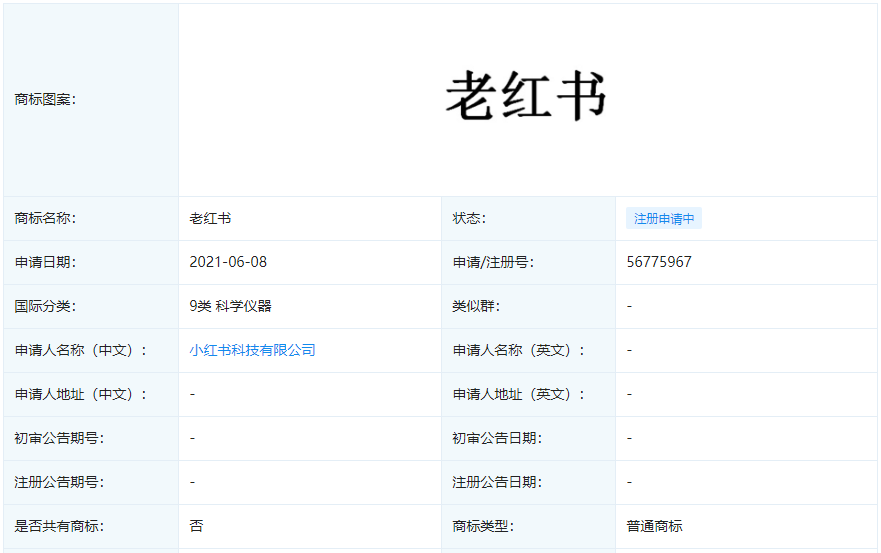881x553 pixels.
Task: Click the 老红书 trademark image
Action: coord(526,98)
